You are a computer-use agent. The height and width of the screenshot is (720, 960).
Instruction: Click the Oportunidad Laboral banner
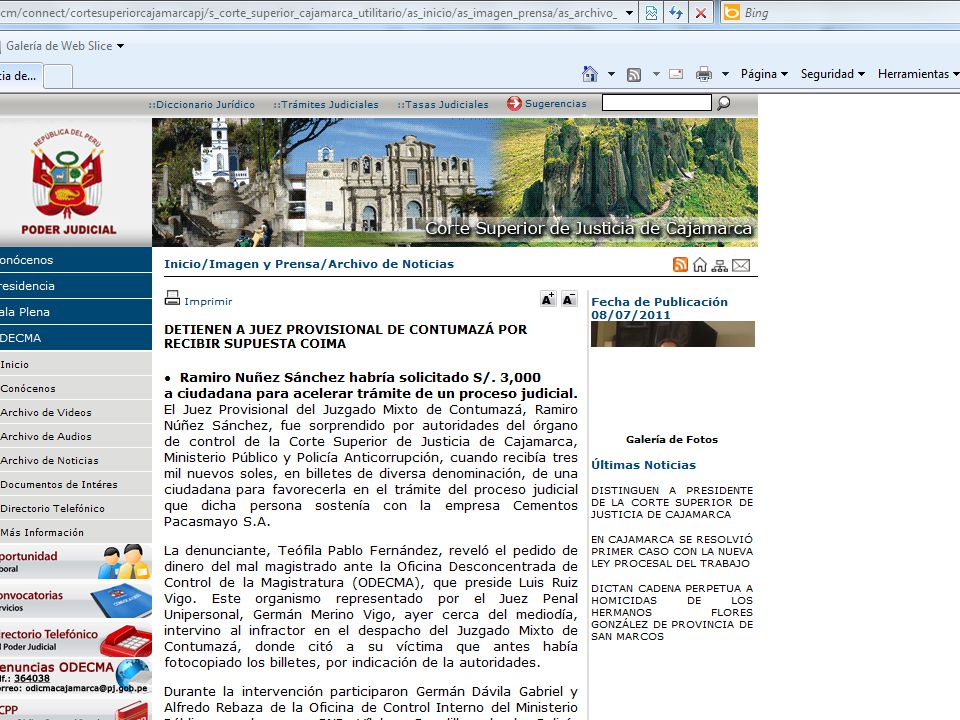(76, 561)
